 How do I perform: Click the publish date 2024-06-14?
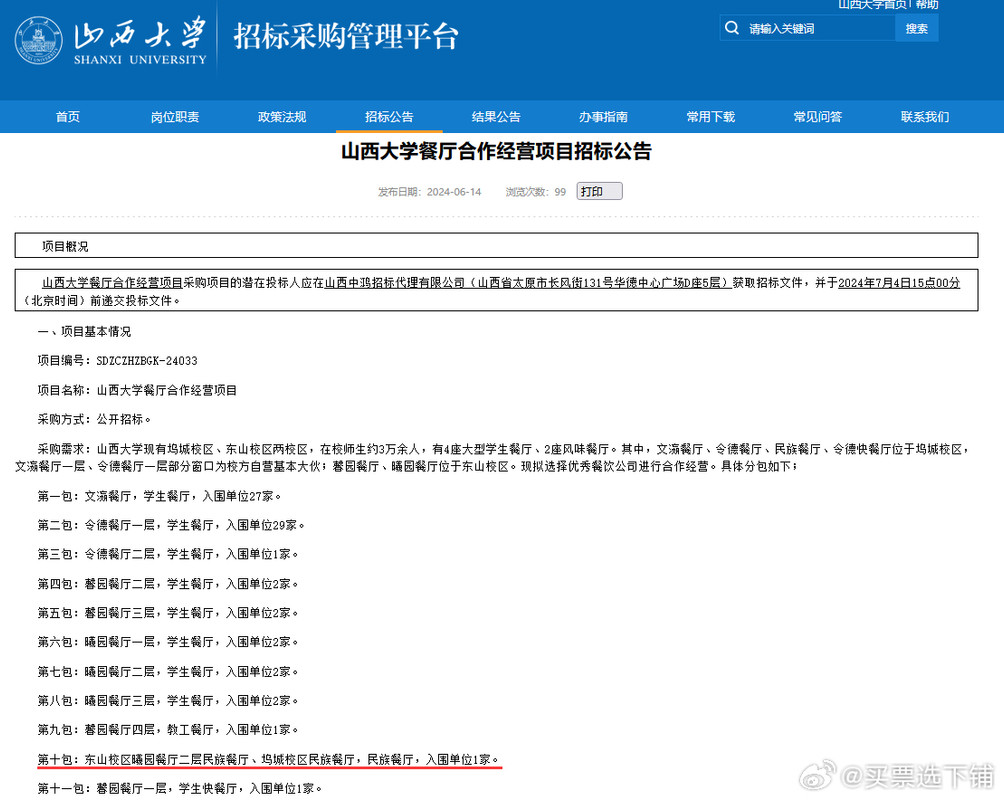click(x=454, y=192)
